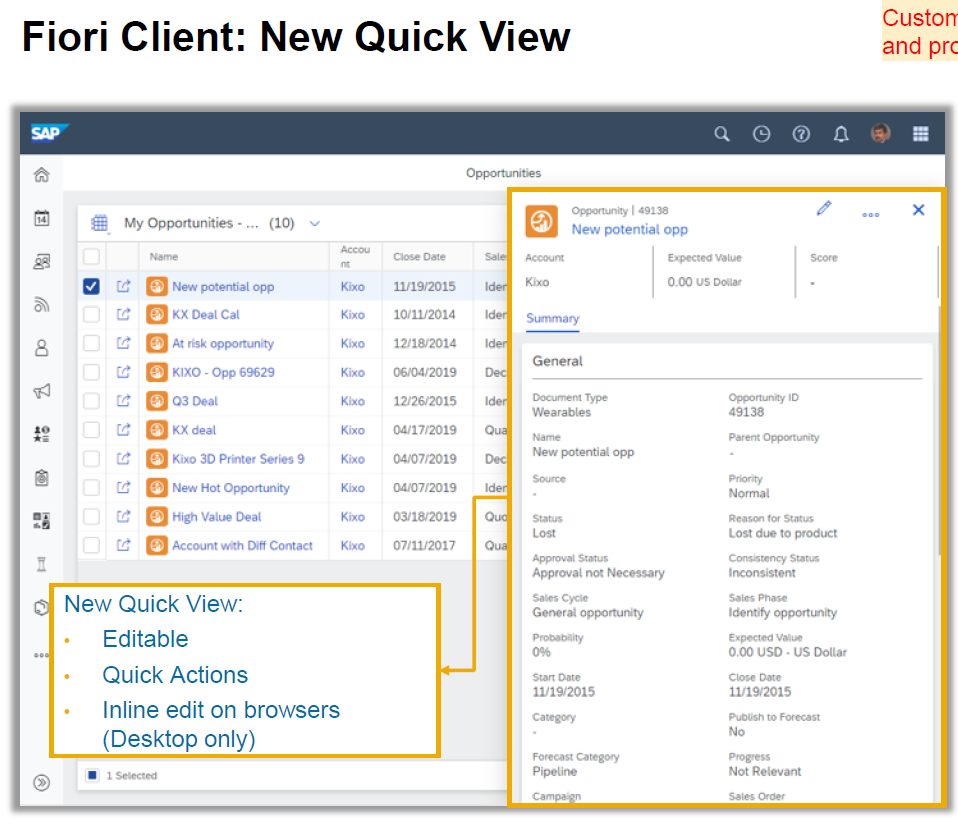The width and height of the screenshot is (958, 826).
Task: Open Account with Diff Contact link
Action: coord(243,546)
